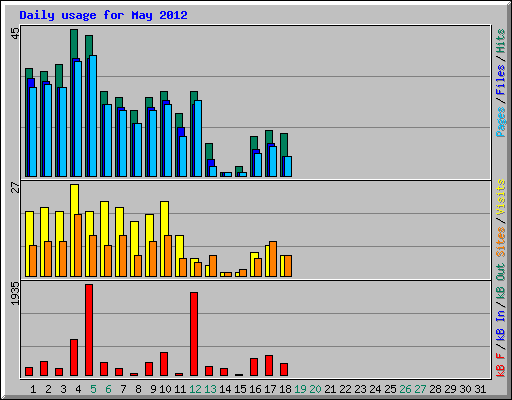Click the red kB bar for day 17
Image resolution: width=512 pixels, height=400 pixels.
[x=269, y=366]
